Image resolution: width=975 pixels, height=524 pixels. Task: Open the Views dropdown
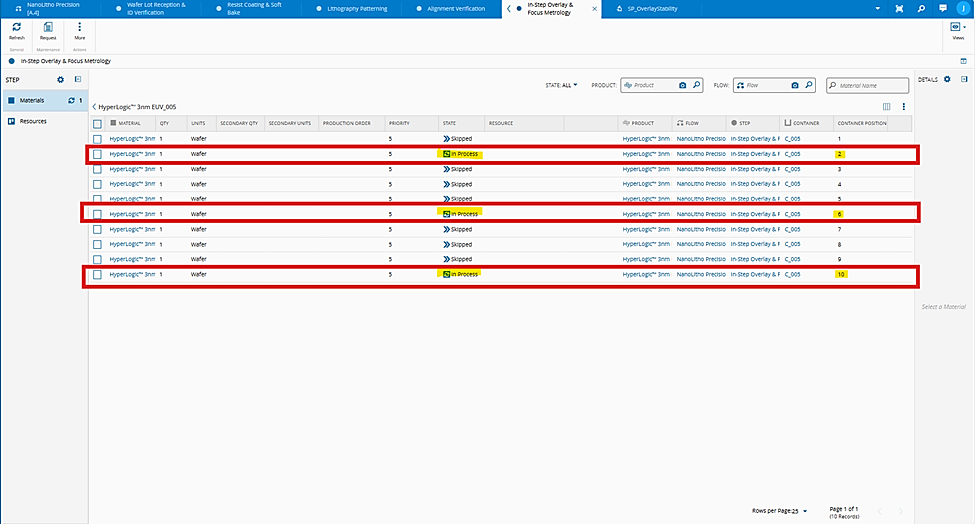[958, 29]
